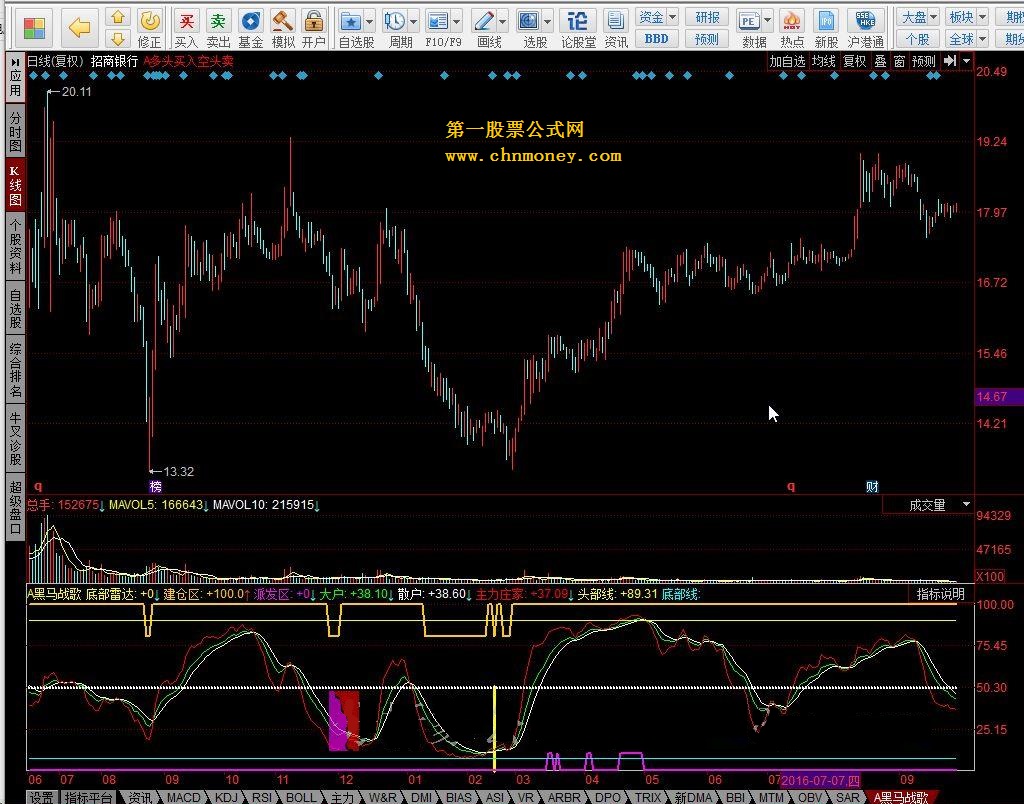Open the 板块 dropdown
Image resolution: width=1024 pixels, height=804 pixels.
coord(967,17)
